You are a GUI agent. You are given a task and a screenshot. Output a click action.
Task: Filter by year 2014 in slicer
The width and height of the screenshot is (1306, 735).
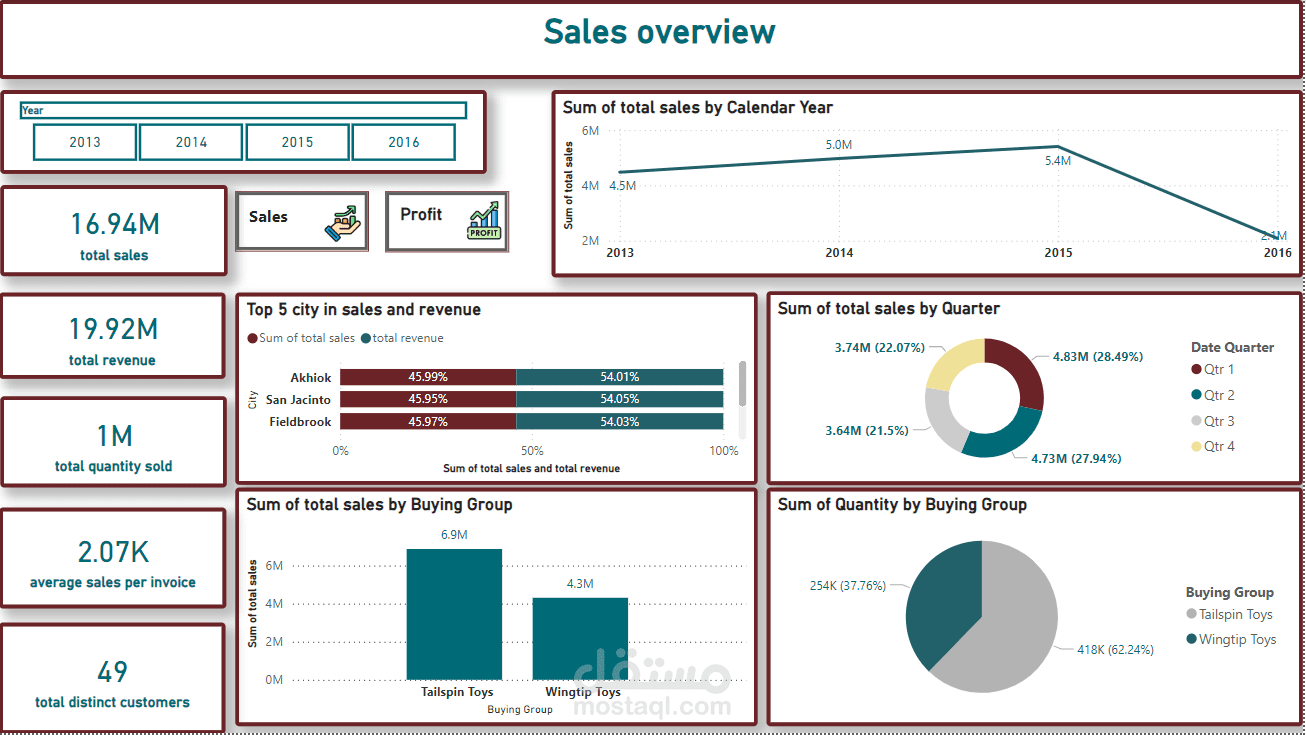click(191, 142)
